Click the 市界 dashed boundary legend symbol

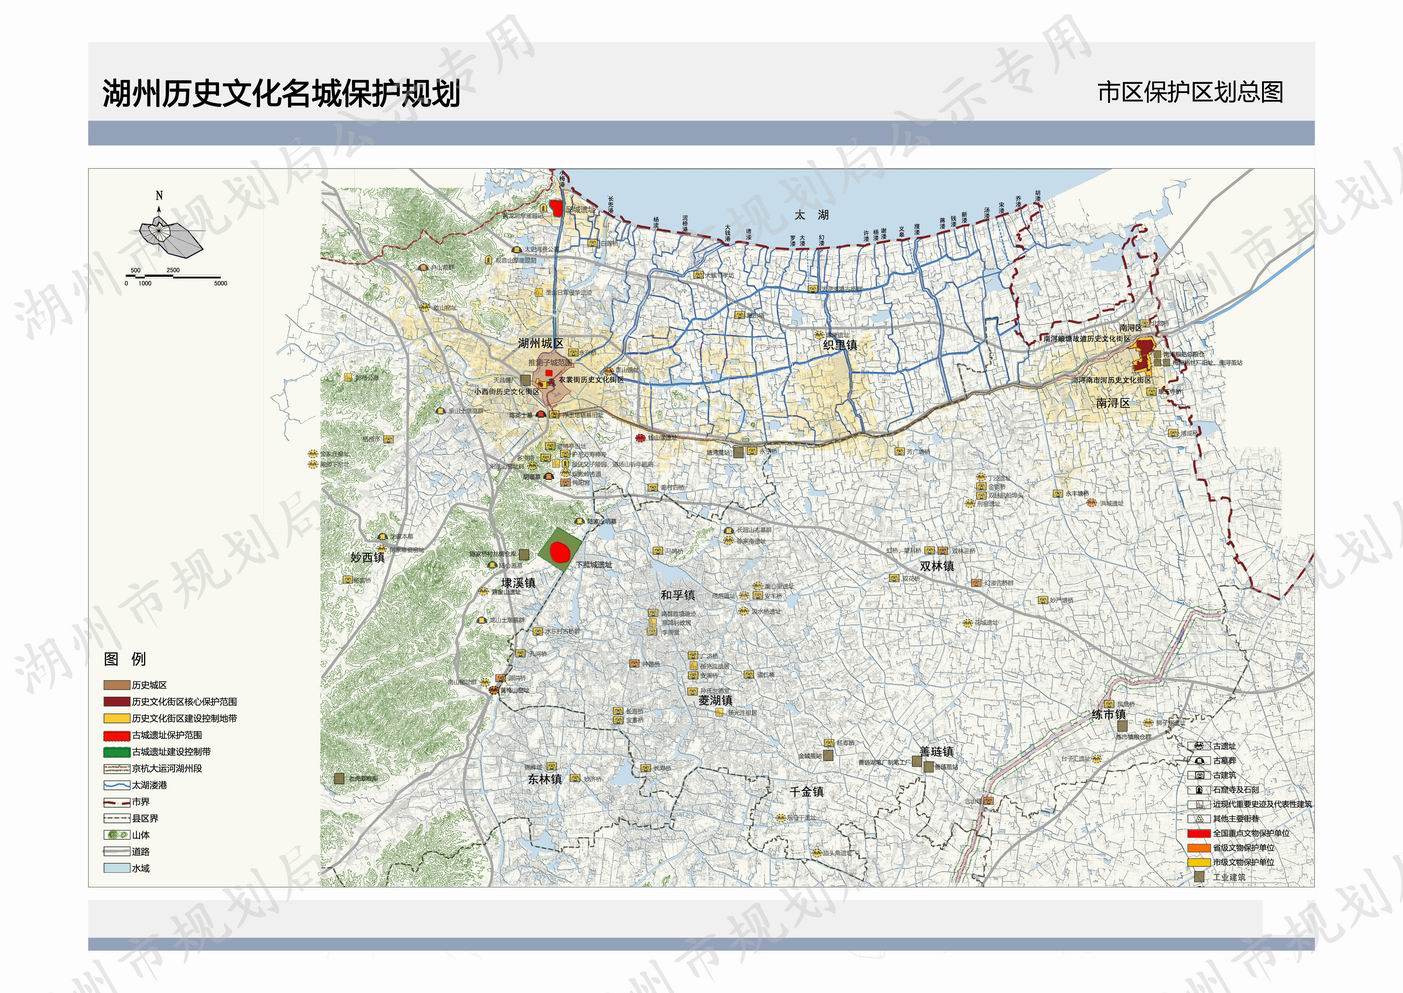[116, 802]
